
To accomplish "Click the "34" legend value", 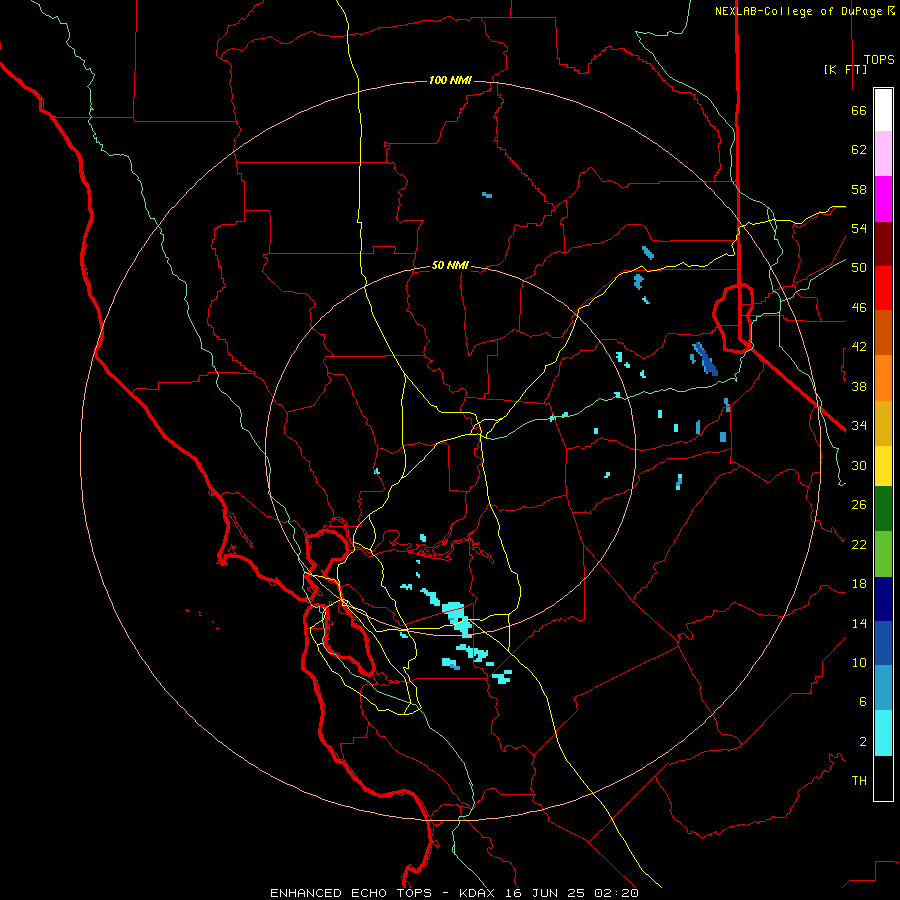I will pyautogui.click(x=859, y=426).
